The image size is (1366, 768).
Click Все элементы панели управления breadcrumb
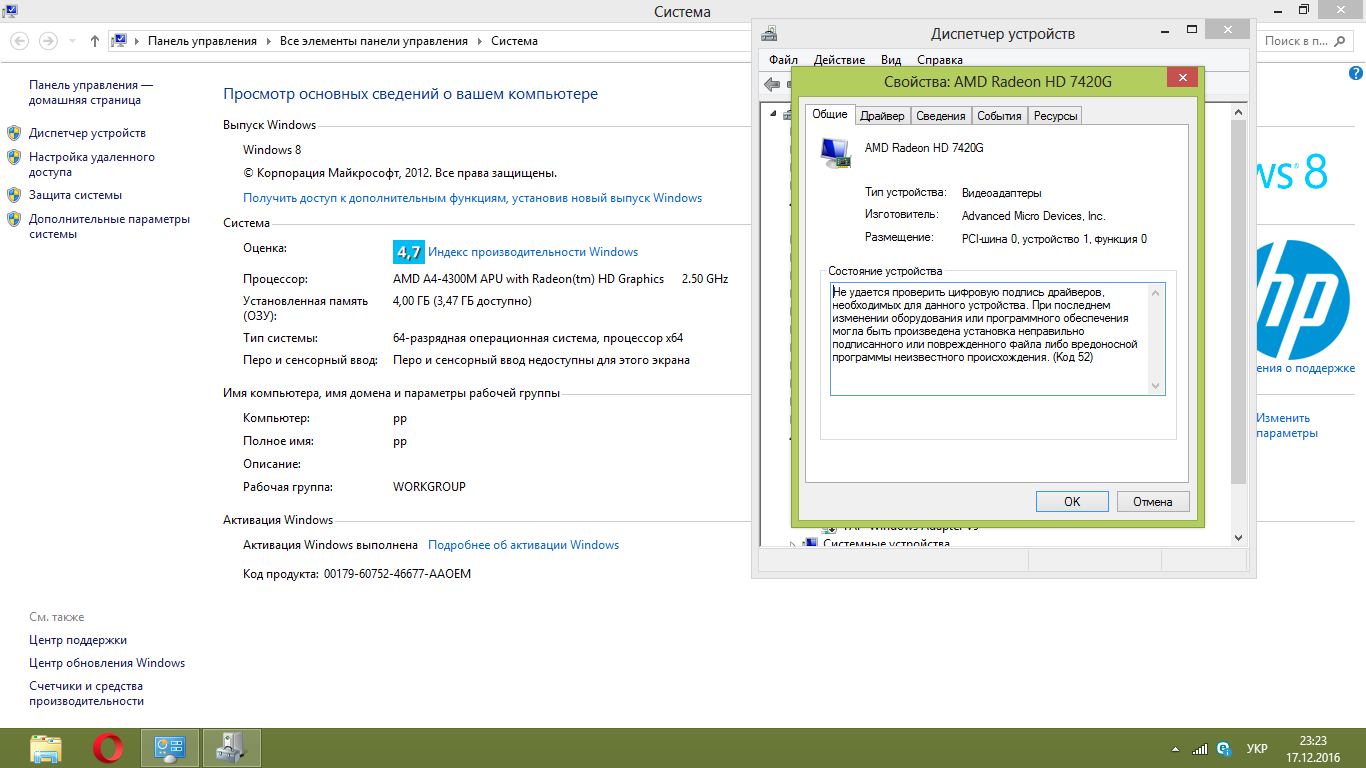click(374, 41)
